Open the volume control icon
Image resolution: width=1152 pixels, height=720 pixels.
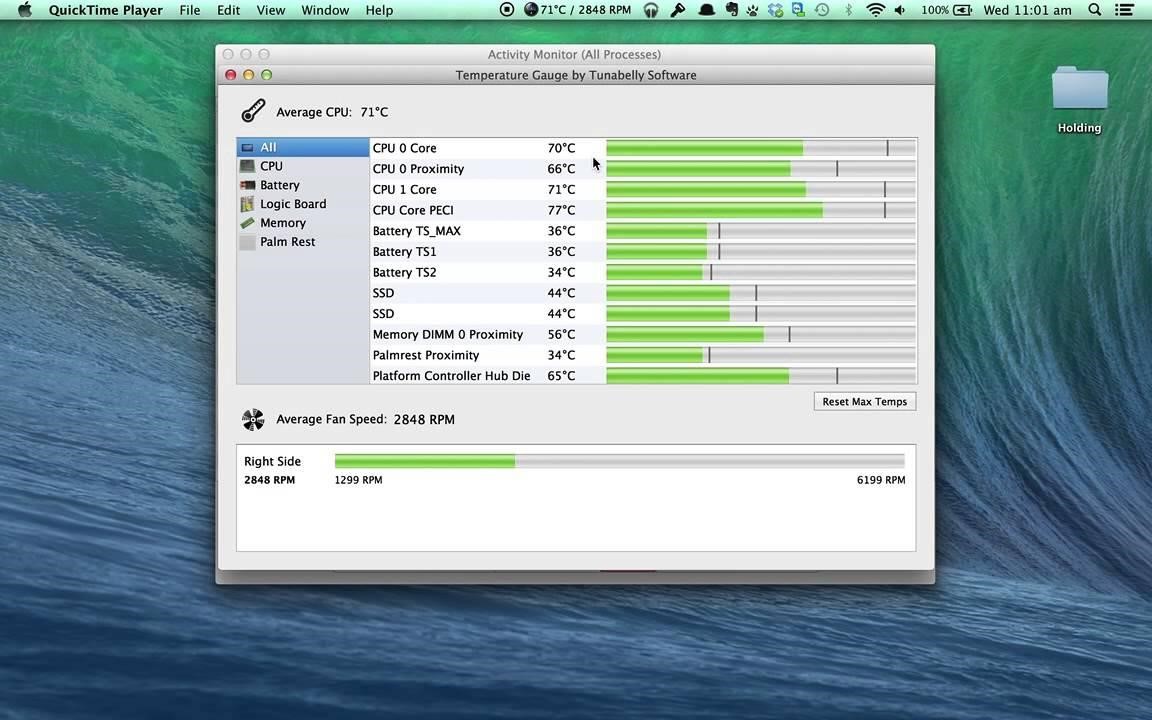(900, 10)
